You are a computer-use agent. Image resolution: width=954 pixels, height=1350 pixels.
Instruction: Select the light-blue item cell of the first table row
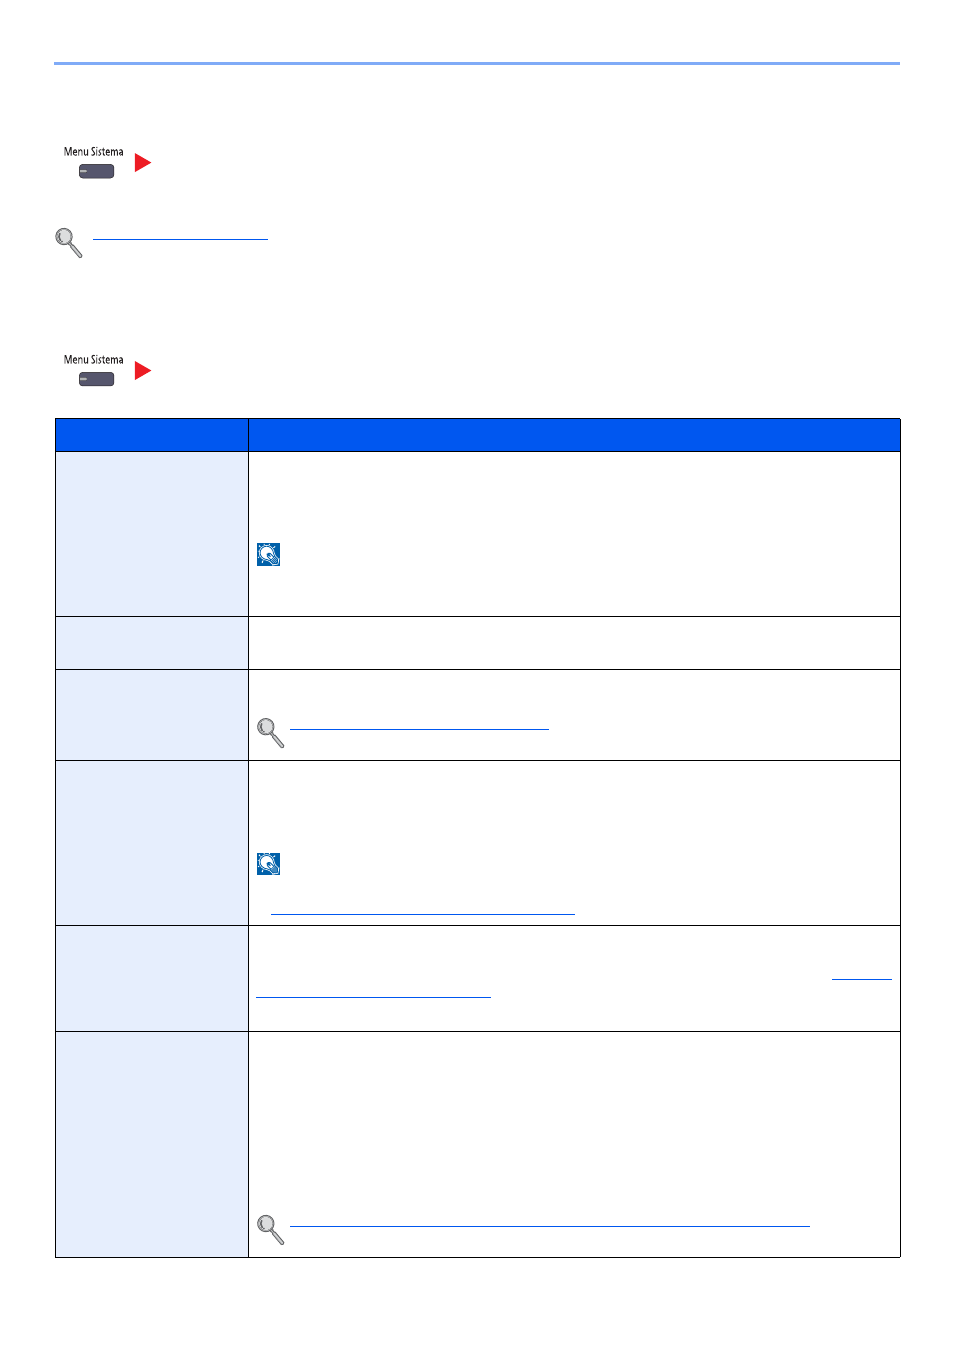152,534
